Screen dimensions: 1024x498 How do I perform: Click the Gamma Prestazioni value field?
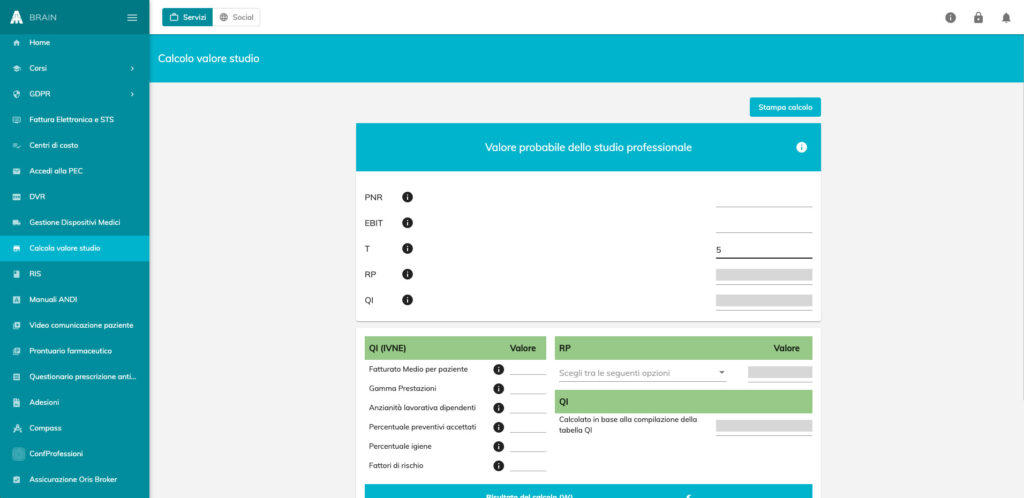click(527, 388)
